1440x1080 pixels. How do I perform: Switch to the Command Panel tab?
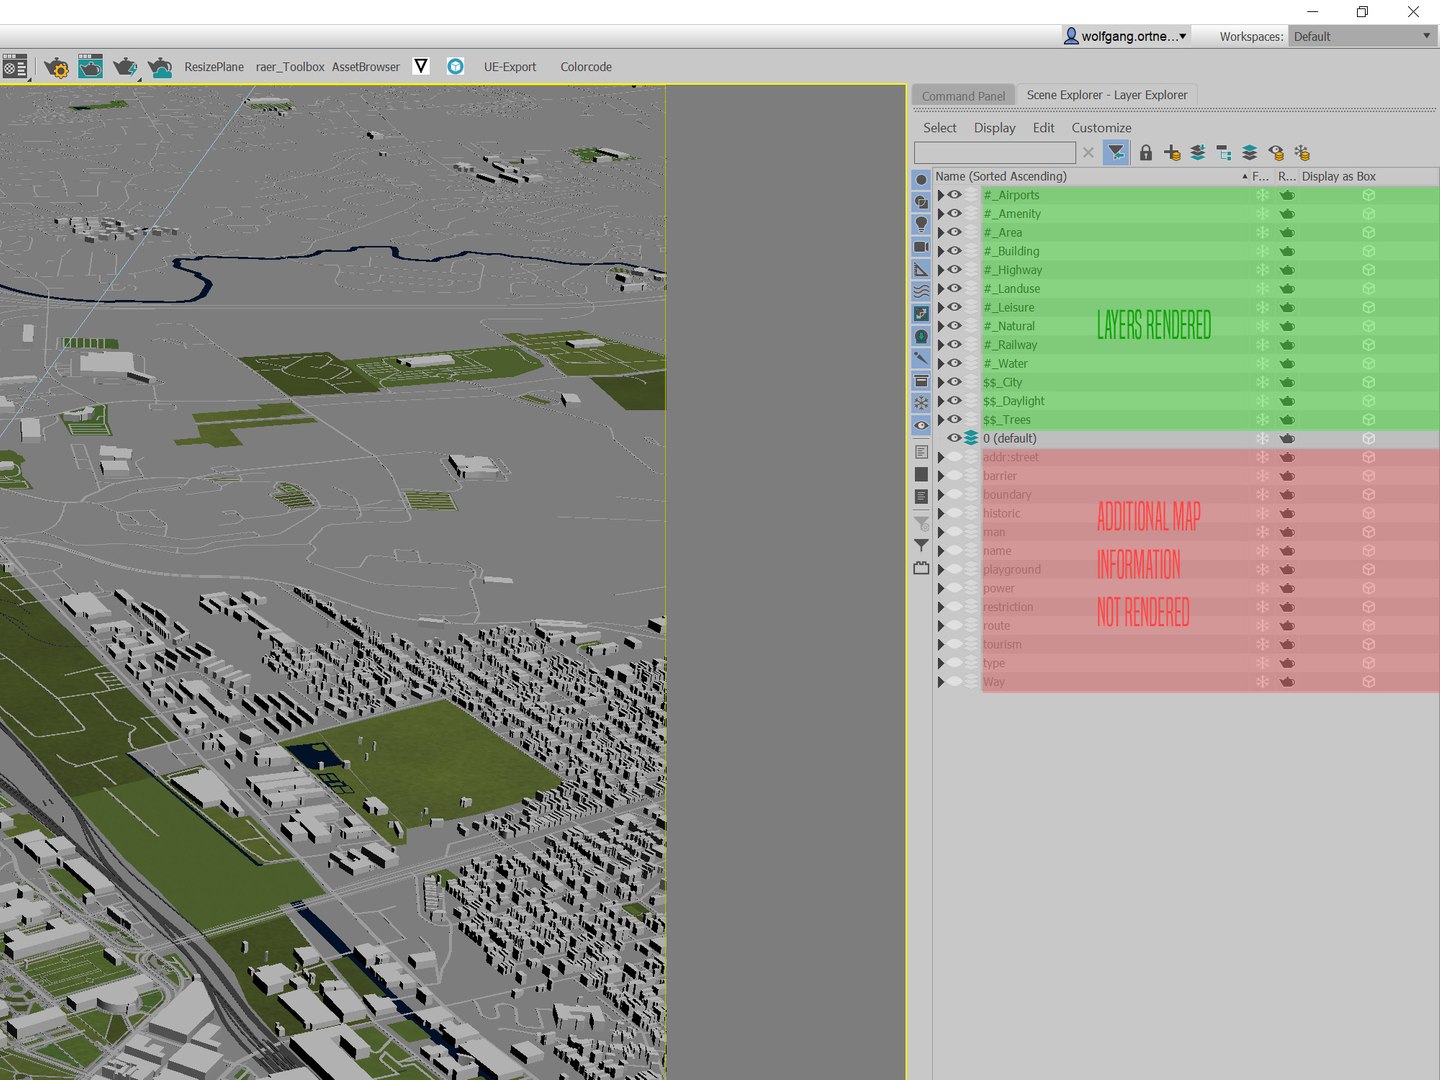point(963,96)
